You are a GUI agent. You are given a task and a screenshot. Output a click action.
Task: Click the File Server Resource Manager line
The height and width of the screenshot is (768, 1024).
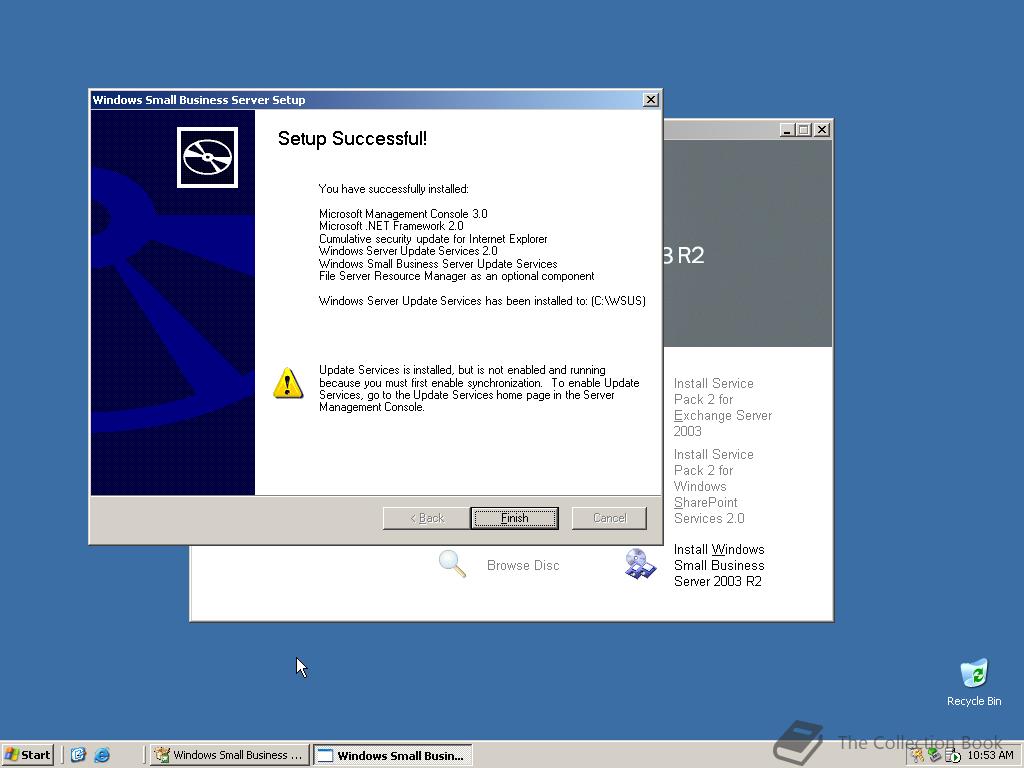(x=456, y=276)
